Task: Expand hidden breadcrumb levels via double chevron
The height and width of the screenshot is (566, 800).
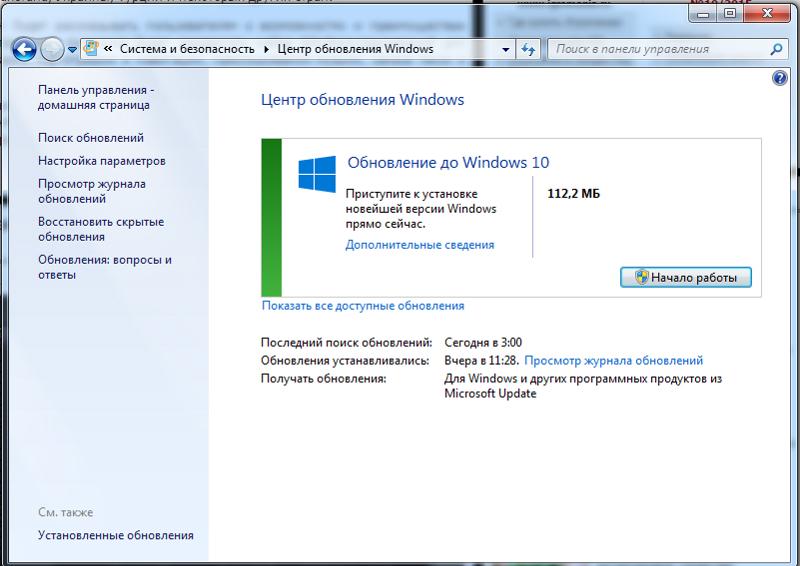Action: pyautogui.click(x=108, y=48)
